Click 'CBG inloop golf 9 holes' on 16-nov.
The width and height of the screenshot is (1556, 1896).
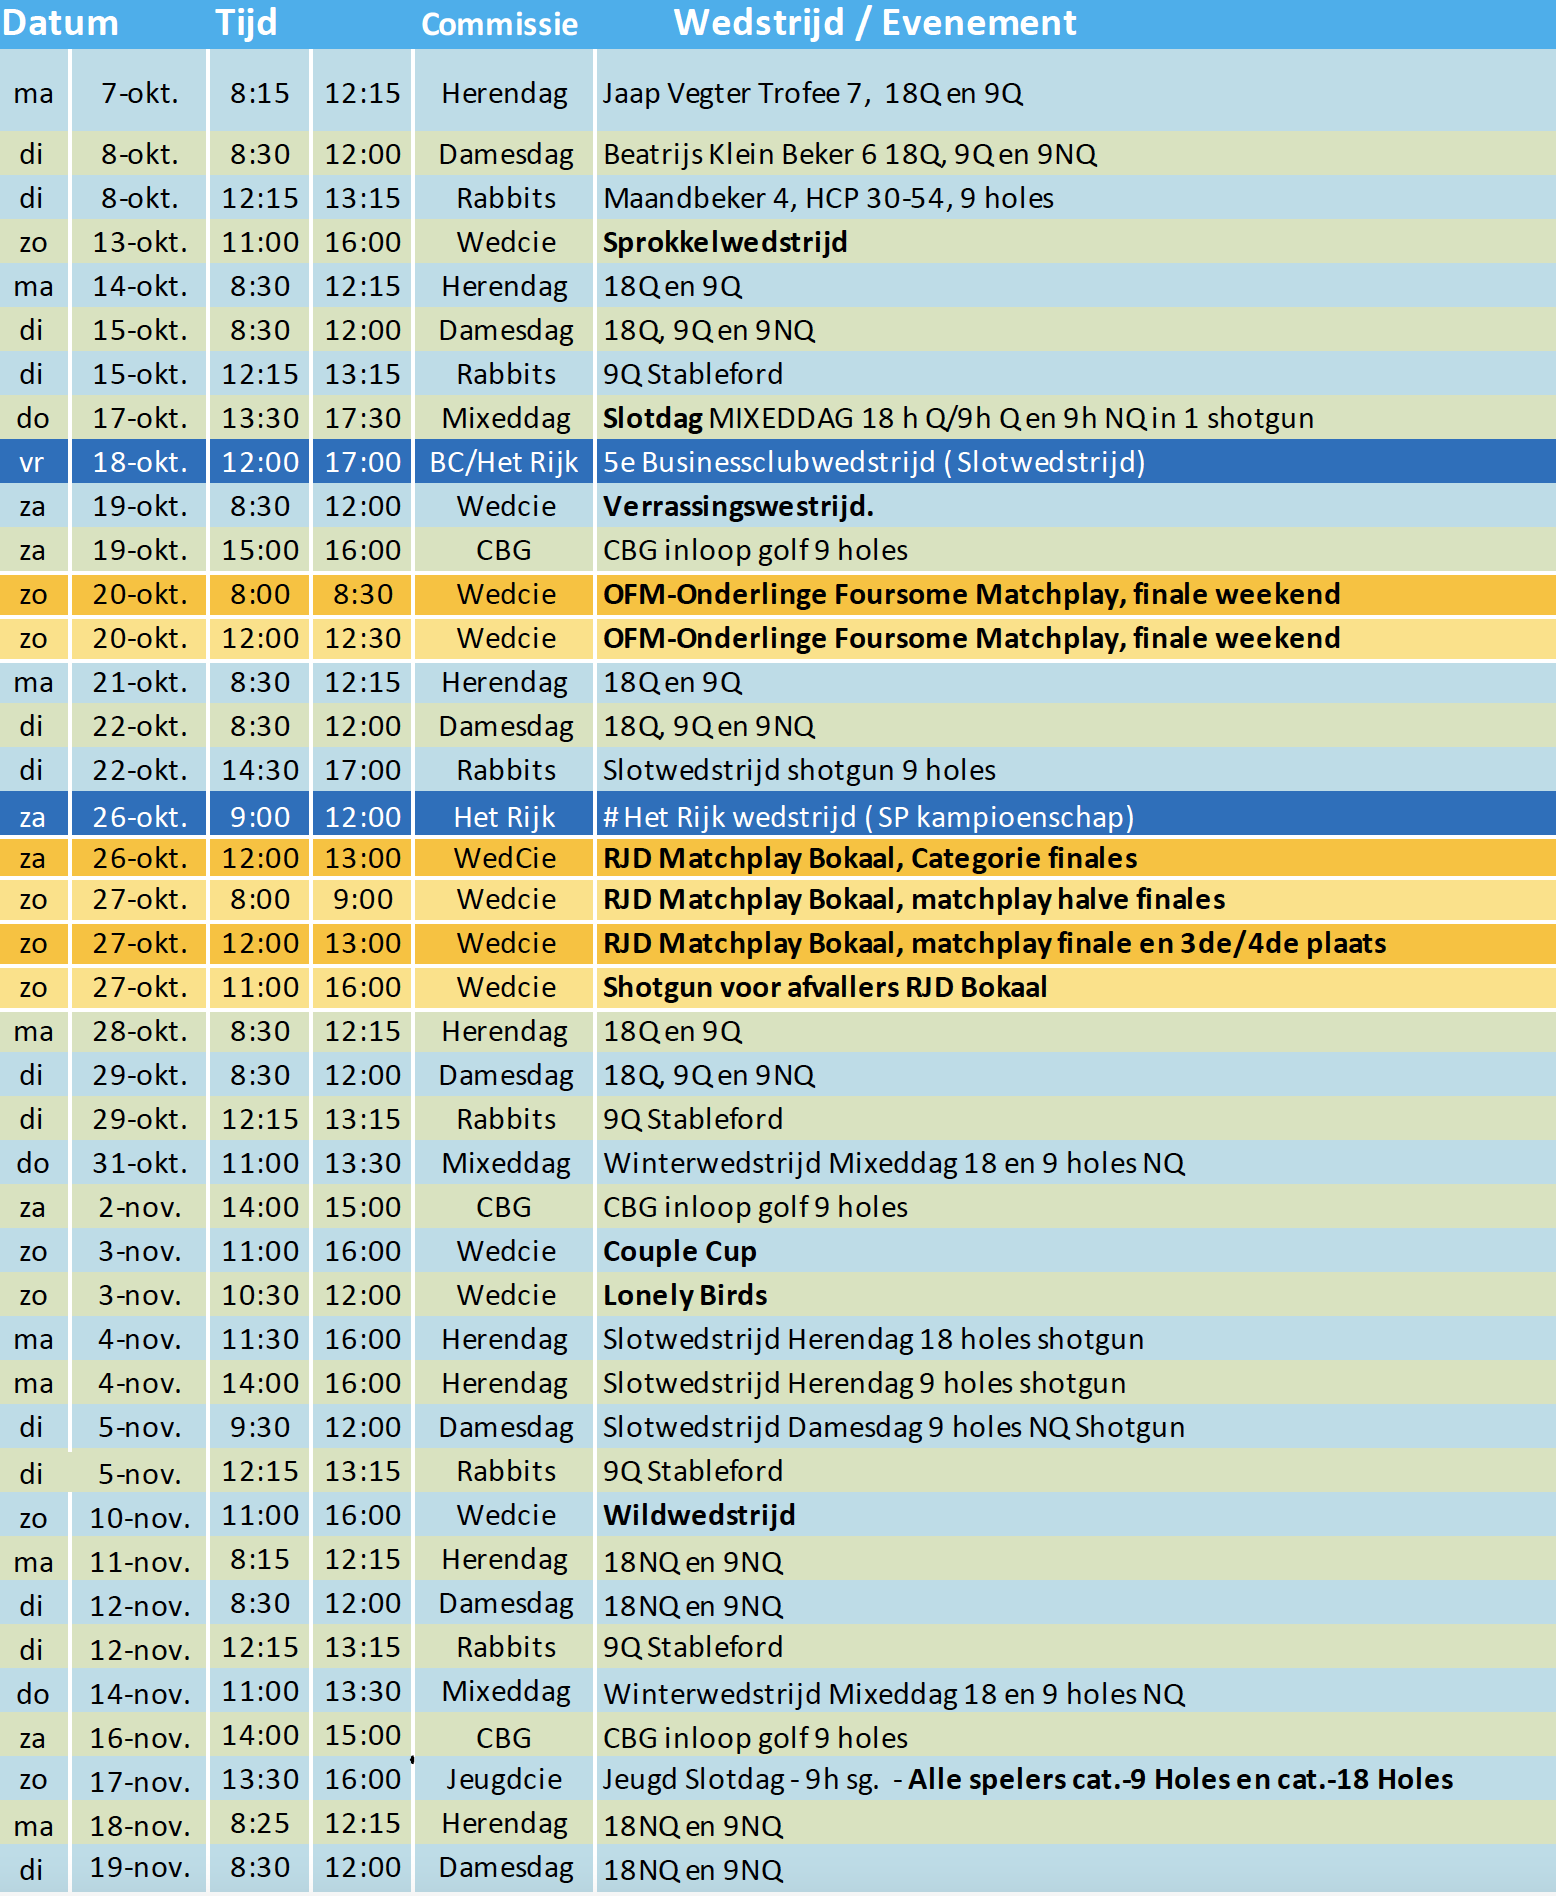pos(755,1738)
